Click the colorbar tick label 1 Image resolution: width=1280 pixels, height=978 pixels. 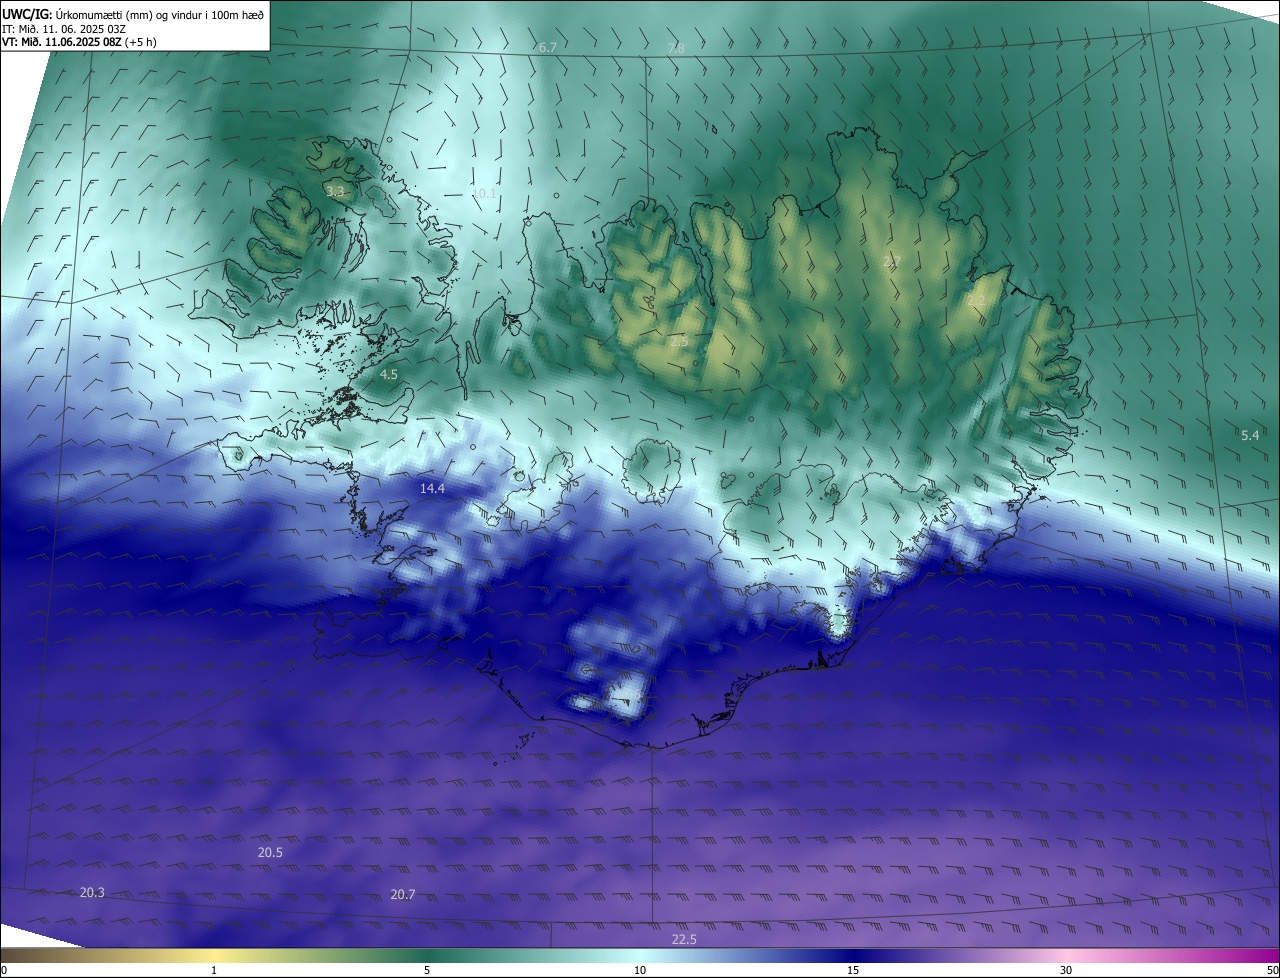pyautogui.click(x=214, y=970)
